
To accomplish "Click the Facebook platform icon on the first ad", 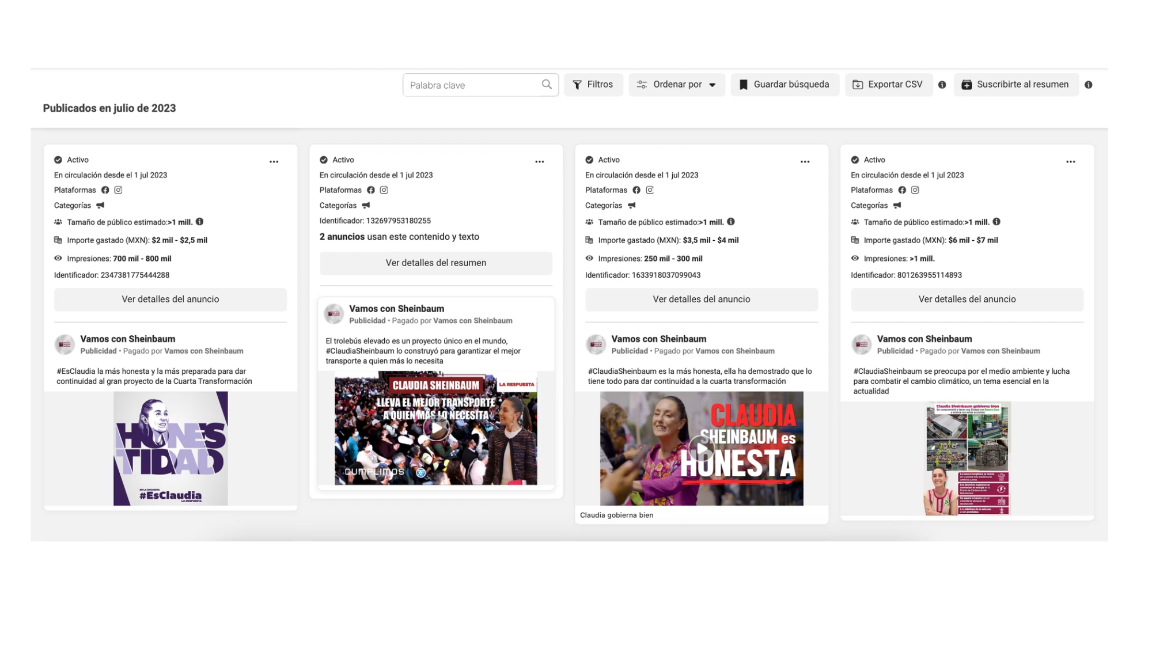I will click(104, 189).
